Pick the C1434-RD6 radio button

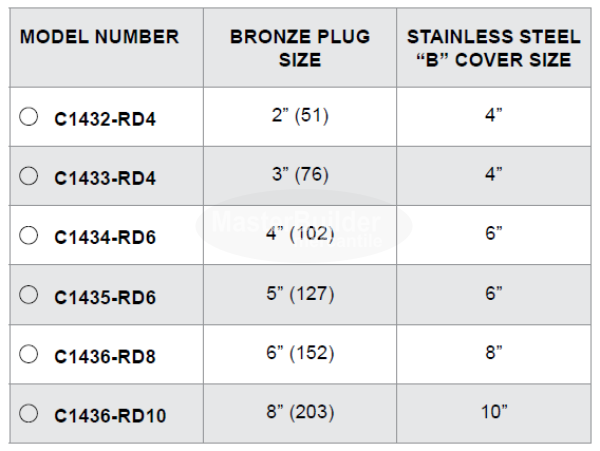click(29, 235)
